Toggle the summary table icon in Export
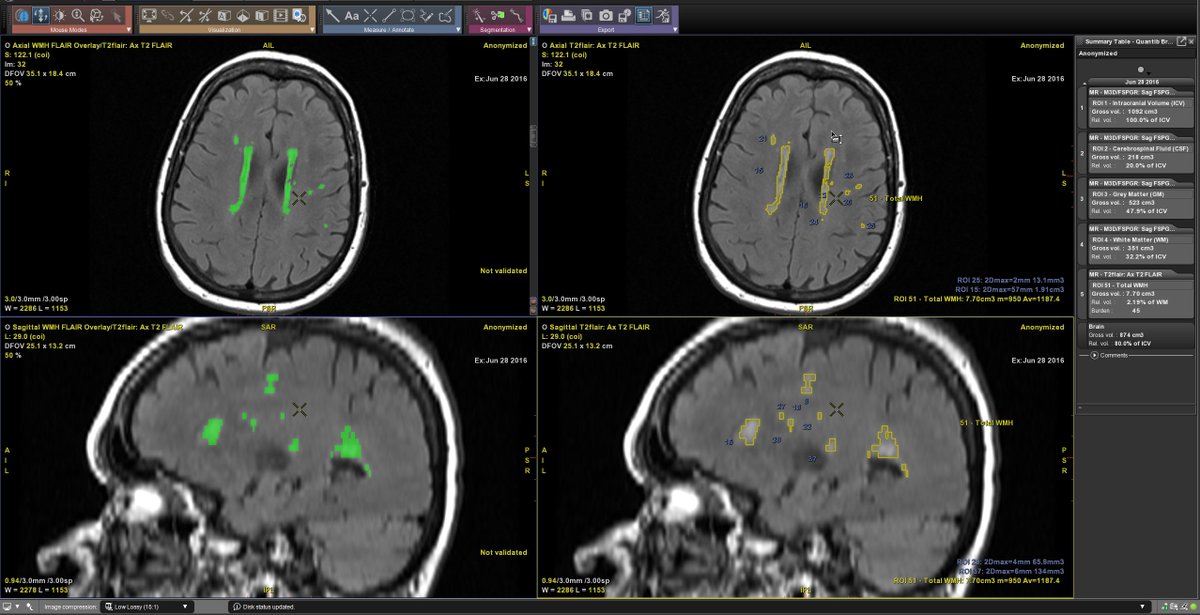 [642, 15]
